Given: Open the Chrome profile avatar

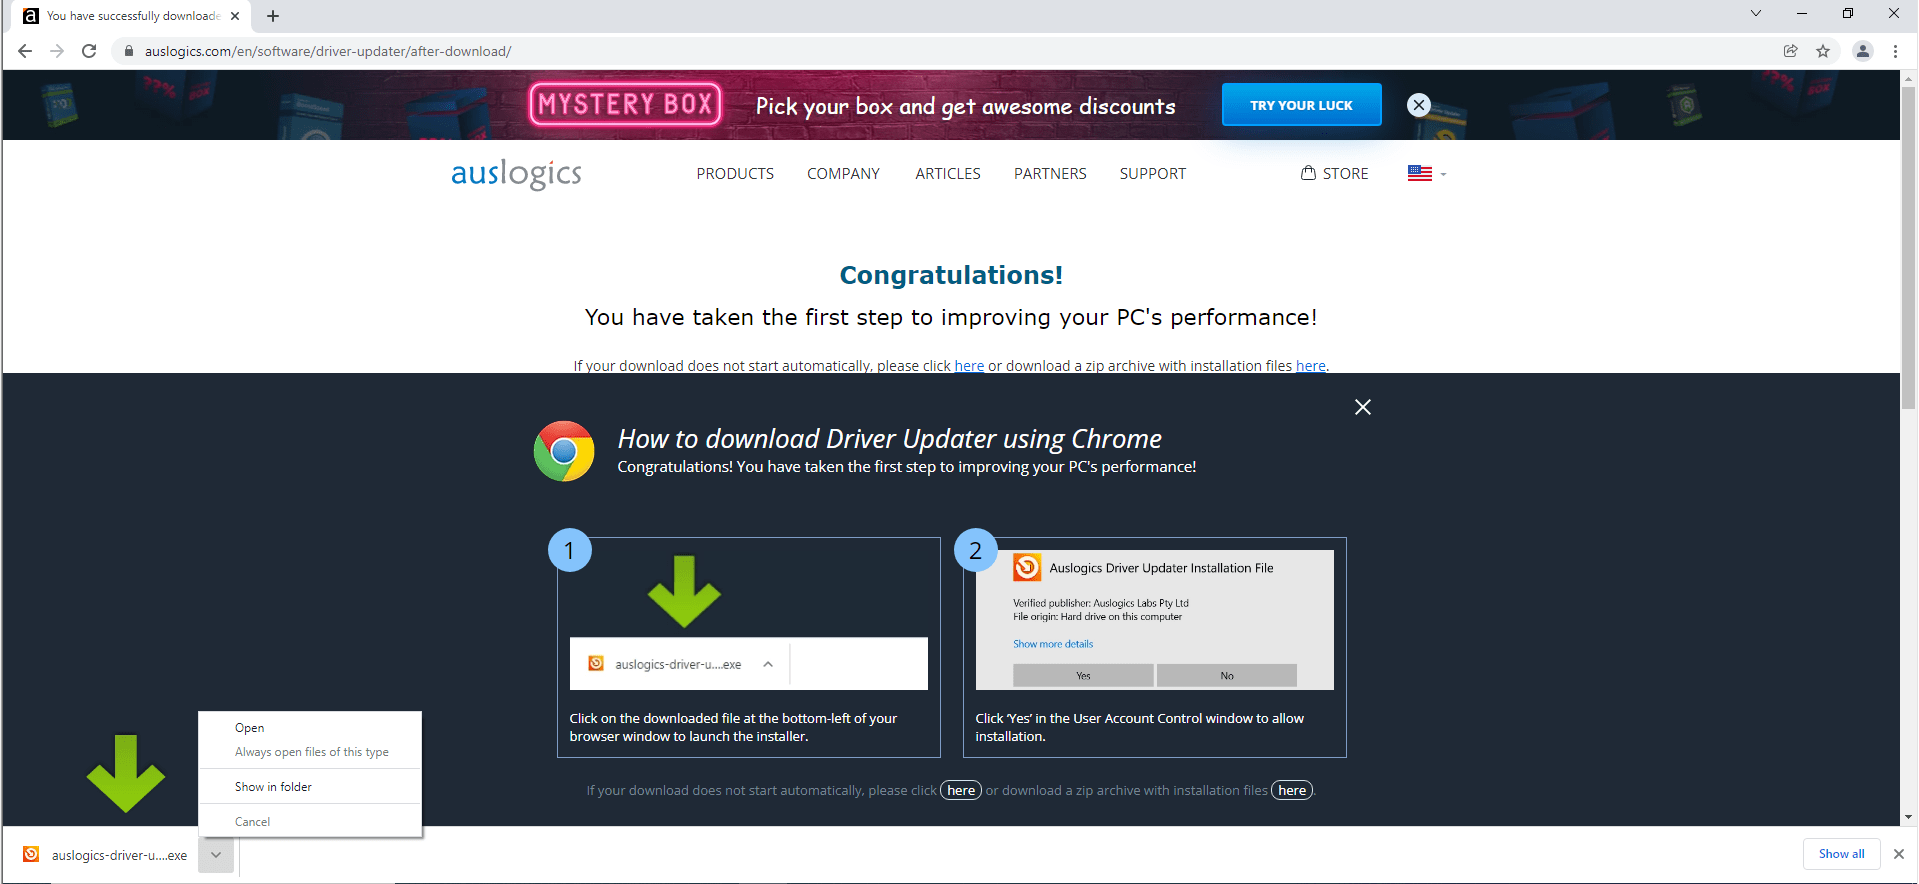Looking at the screenshot, I should tap(1862, 51).
